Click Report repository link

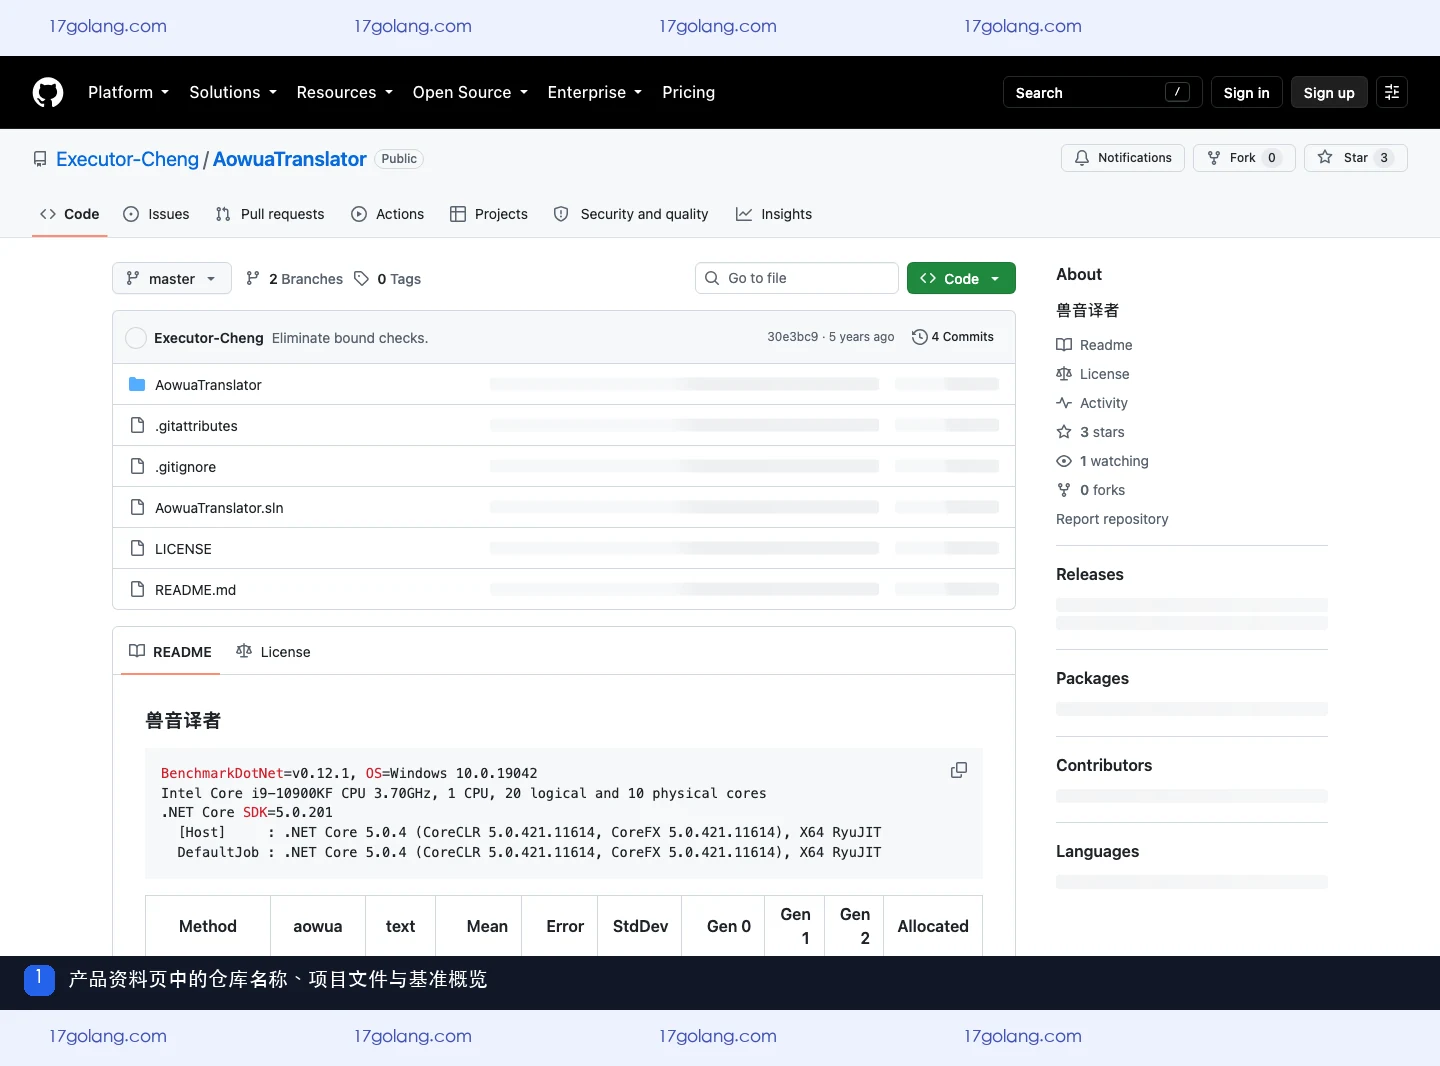tap(1112, 519)
